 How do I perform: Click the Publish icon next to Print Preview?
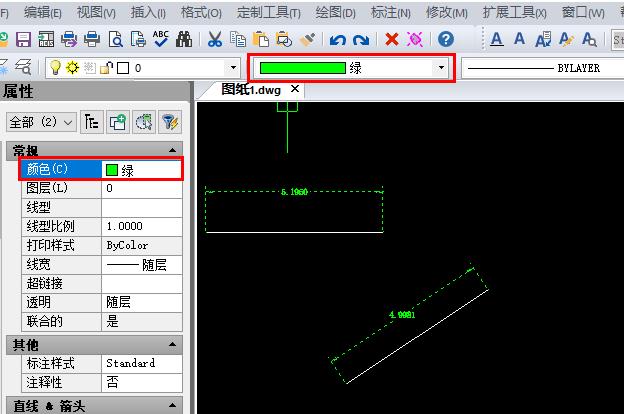click(x=138, y=39)
